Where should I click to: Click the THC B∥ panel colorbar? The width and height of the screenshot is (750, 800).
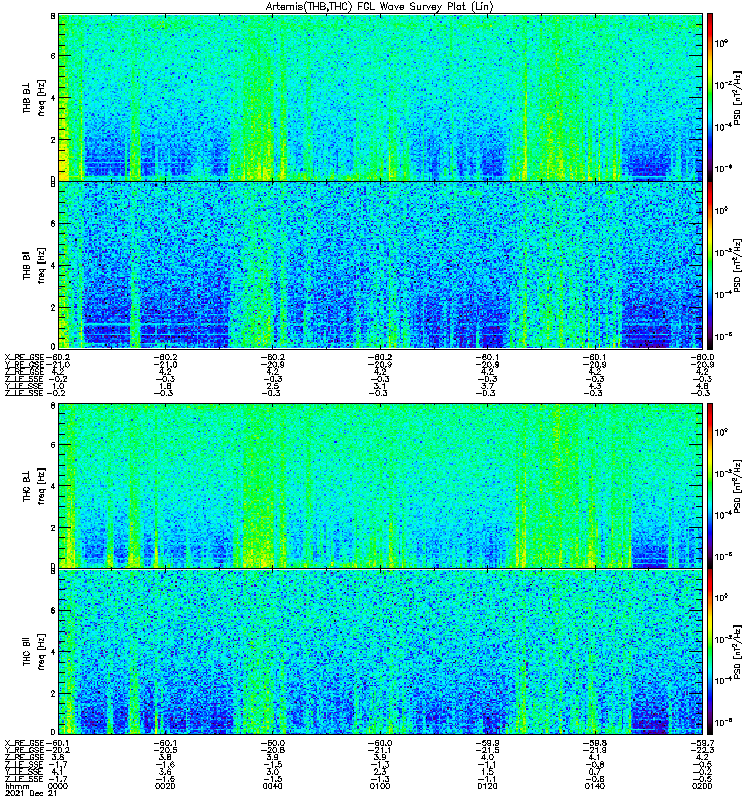[x=710, y=652]
